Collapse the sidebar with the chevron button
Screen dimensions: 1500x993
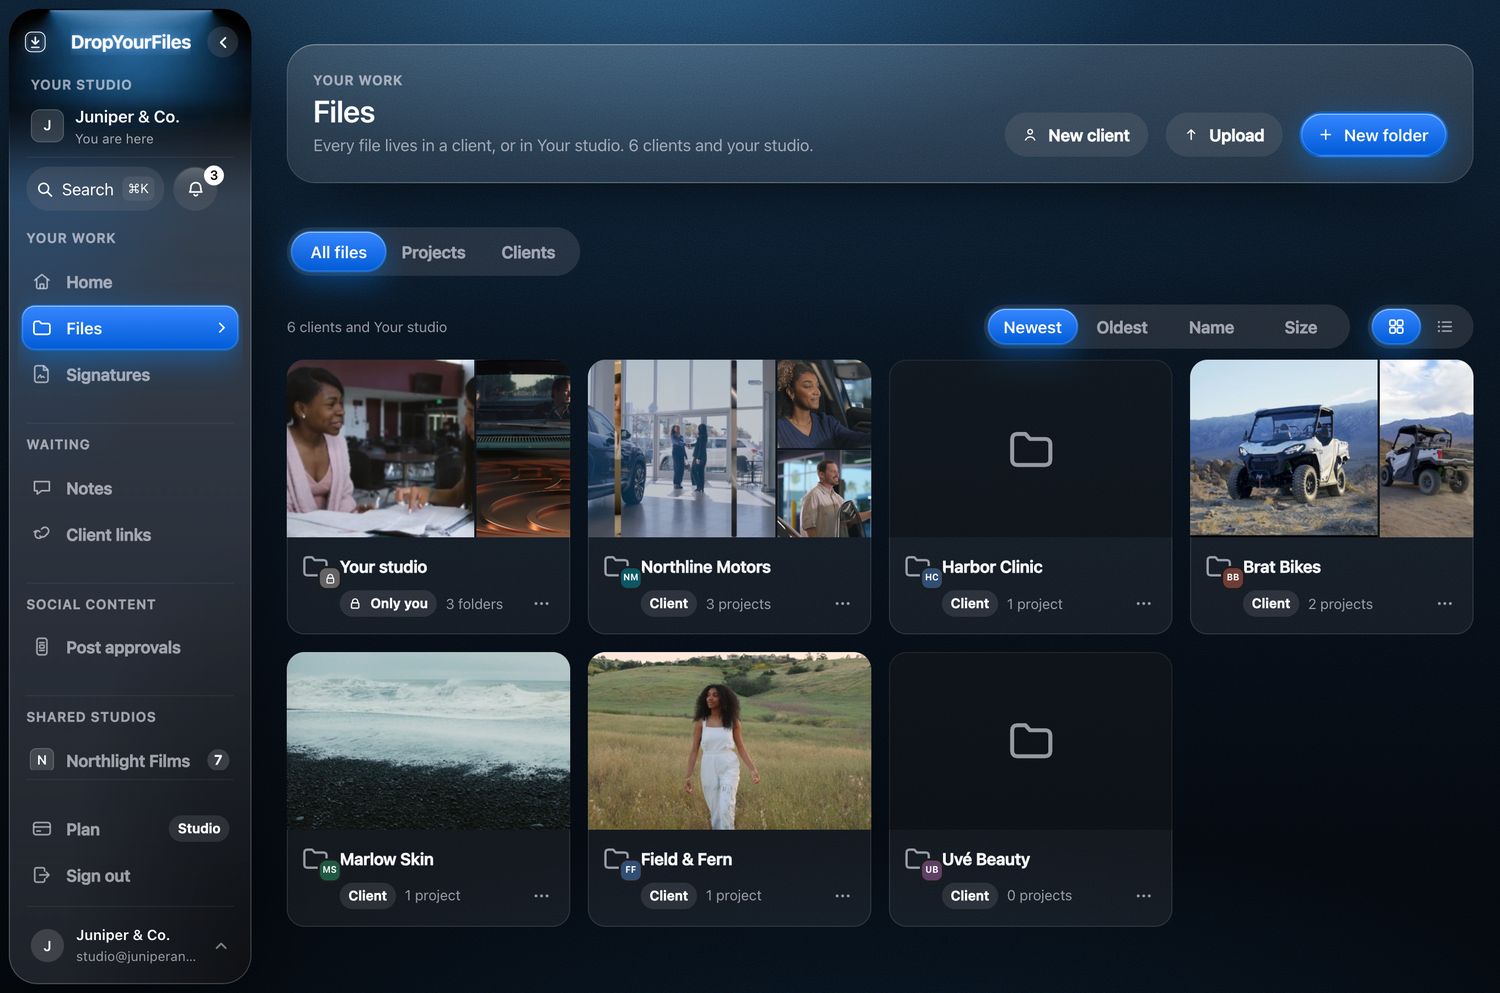[x=223, y=42]
